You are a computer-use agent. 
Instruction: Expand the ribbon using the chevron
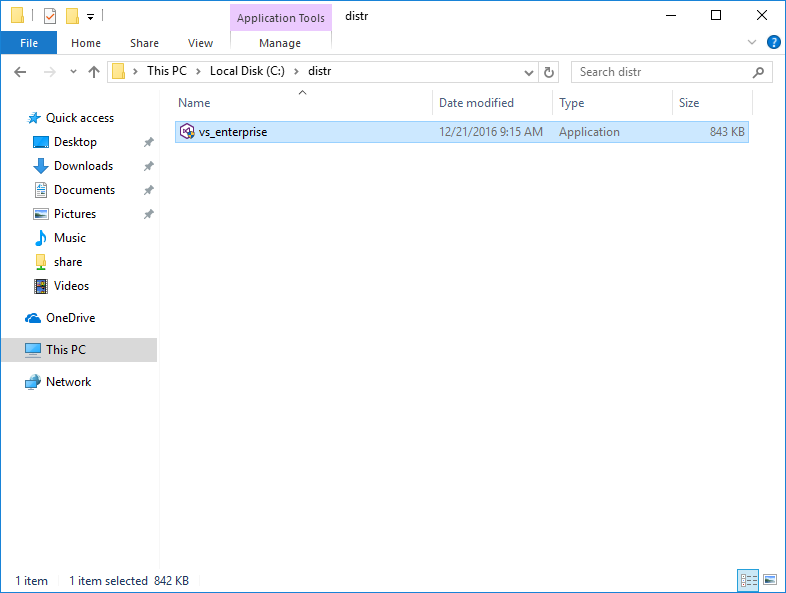coord(751,42)
